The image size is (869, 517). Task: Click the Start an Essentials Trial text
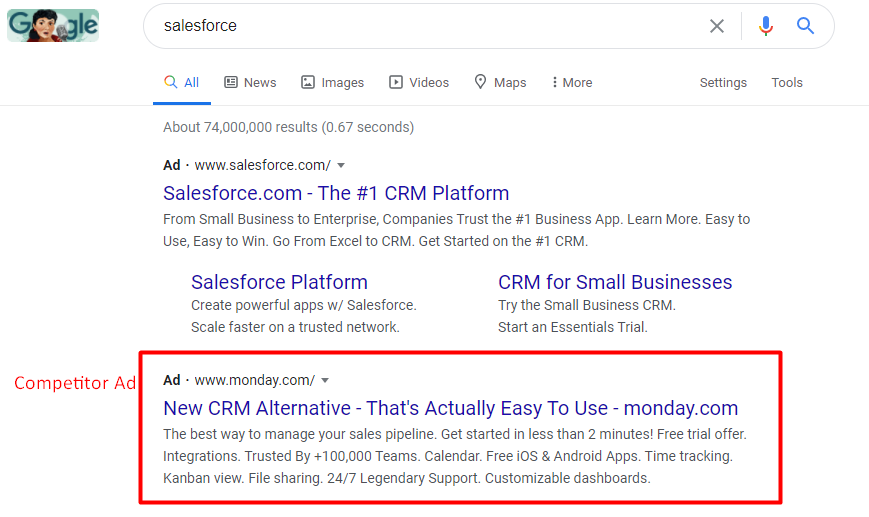(572, 327)
